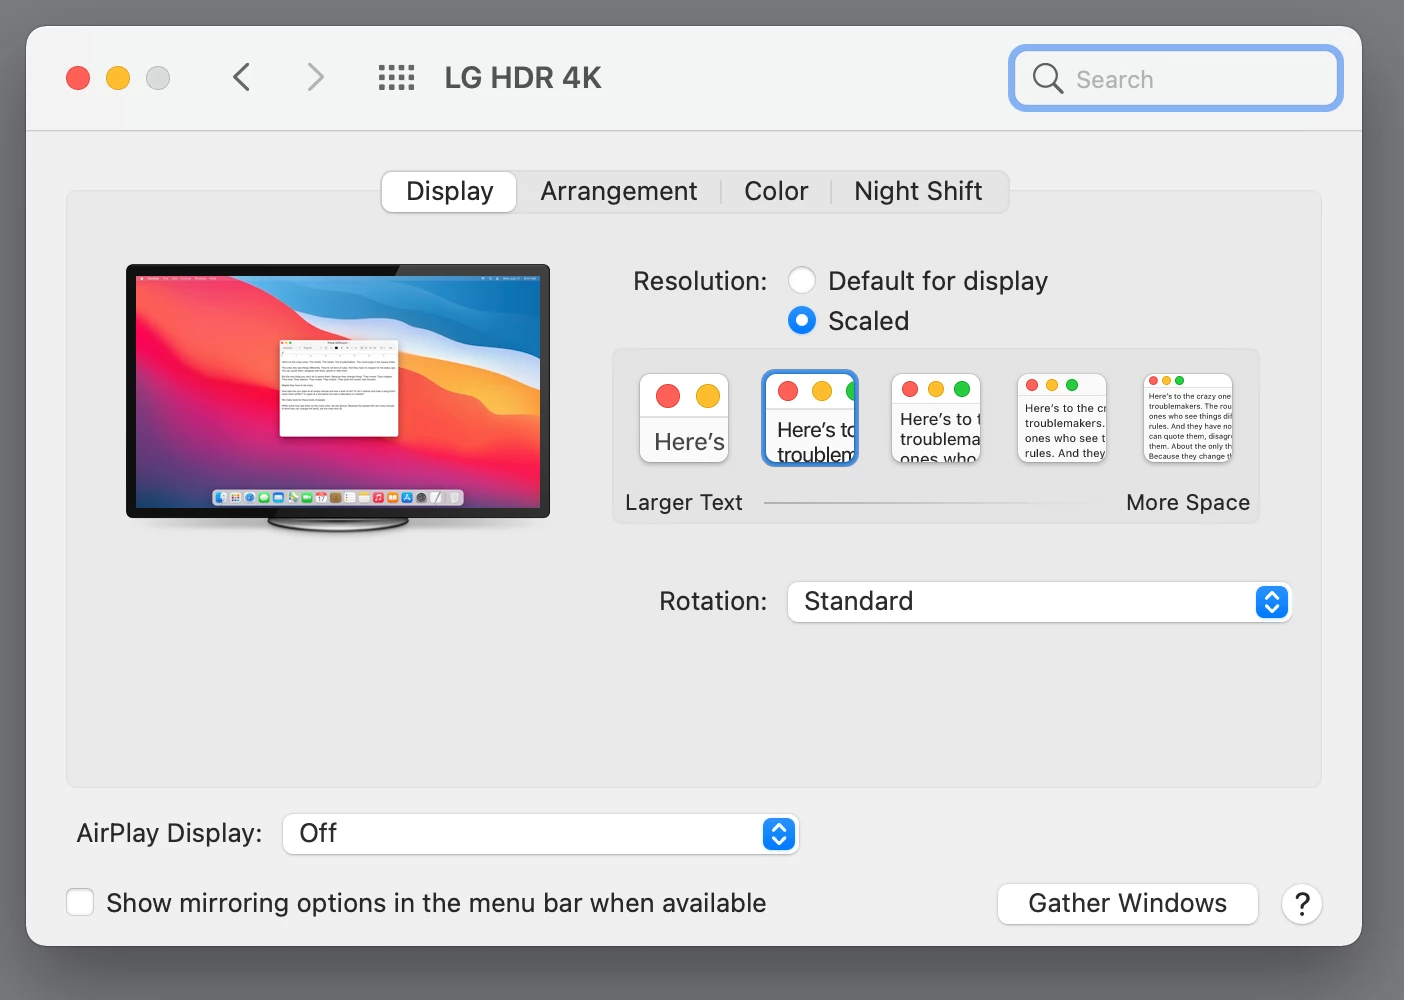Viewport: 1404px width, 1000px height.
Task: Select the Scaled resolution option
Action: pos(802,320)
